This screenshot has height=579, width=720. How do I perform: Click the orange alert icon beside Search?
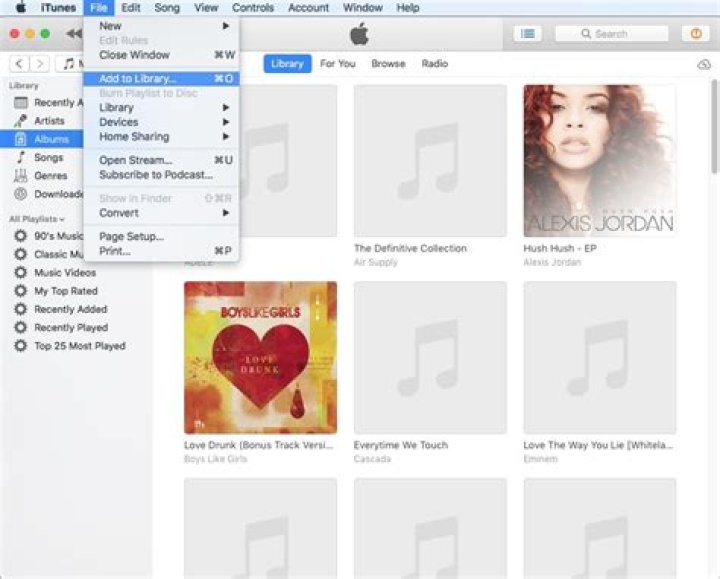pos(696,34)
